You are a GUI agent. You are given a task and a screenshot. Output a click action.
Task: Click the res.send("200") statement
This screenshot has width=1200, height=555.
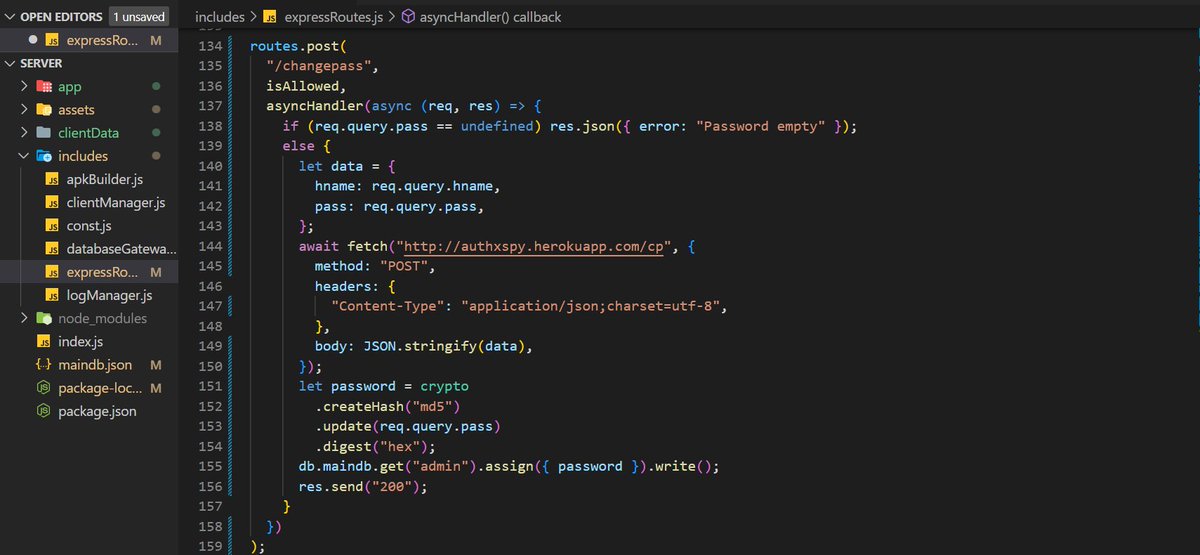tap(364, 487)
